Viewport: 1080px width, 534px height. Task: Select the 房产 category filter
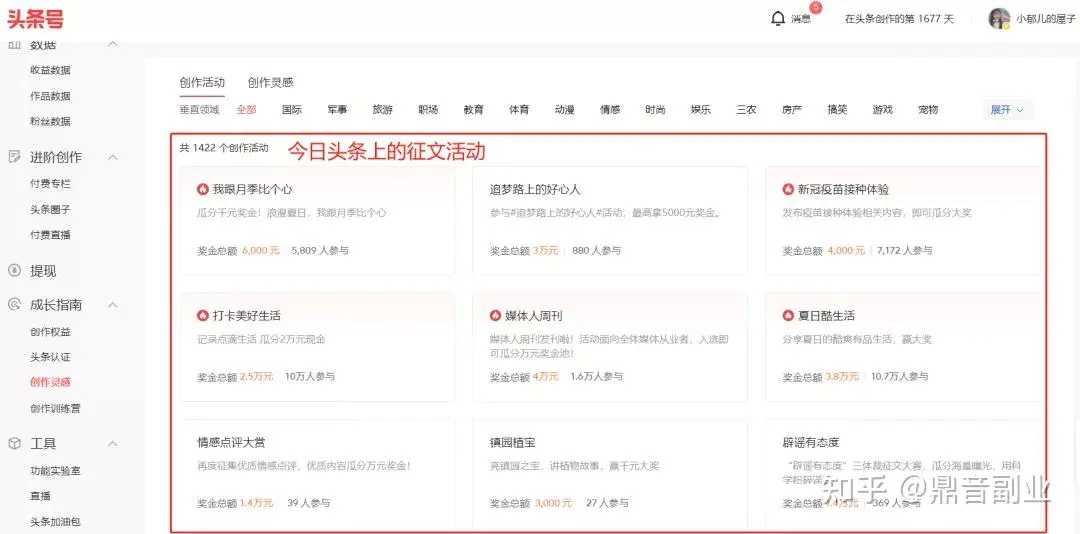pos(791,110)
